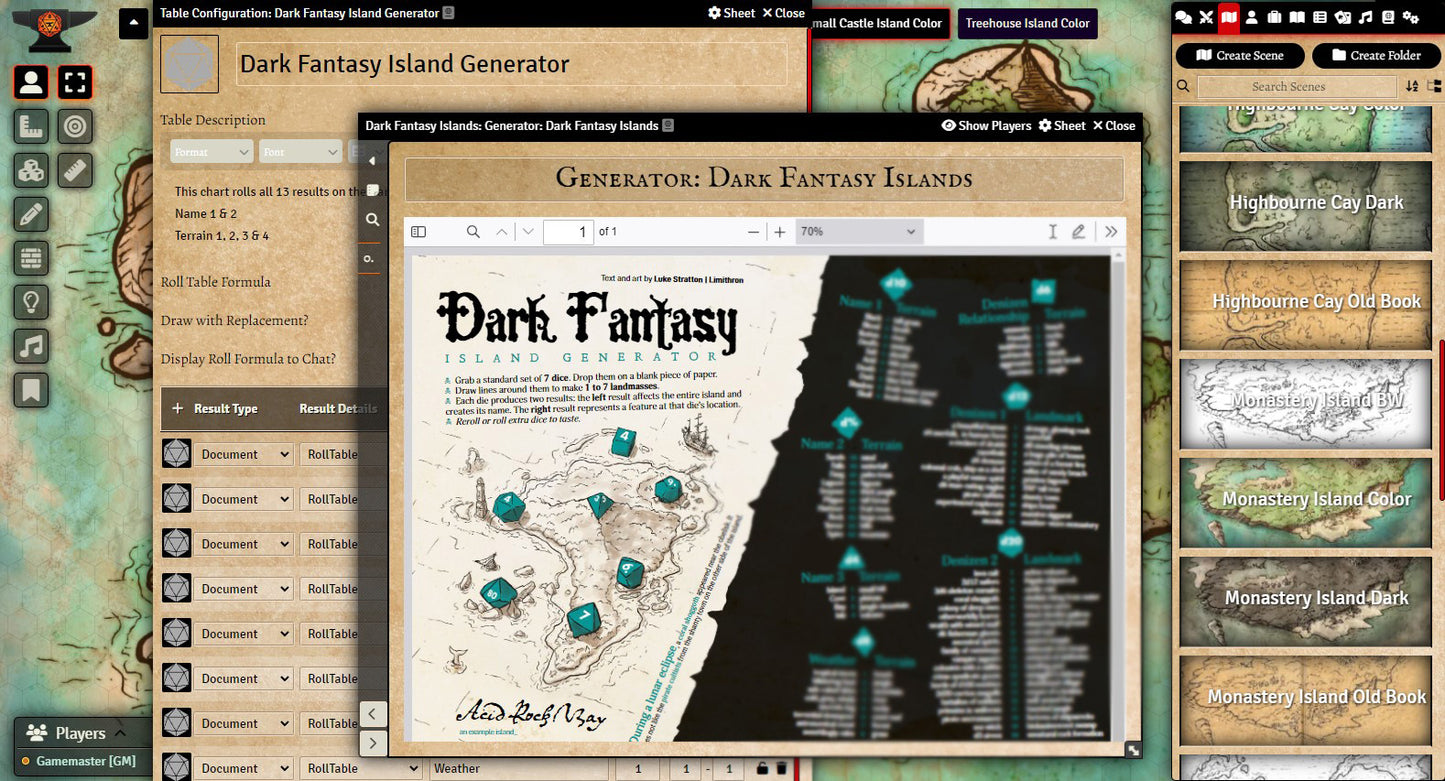Select the Journal Notes bookmark tool

point(31,389)
